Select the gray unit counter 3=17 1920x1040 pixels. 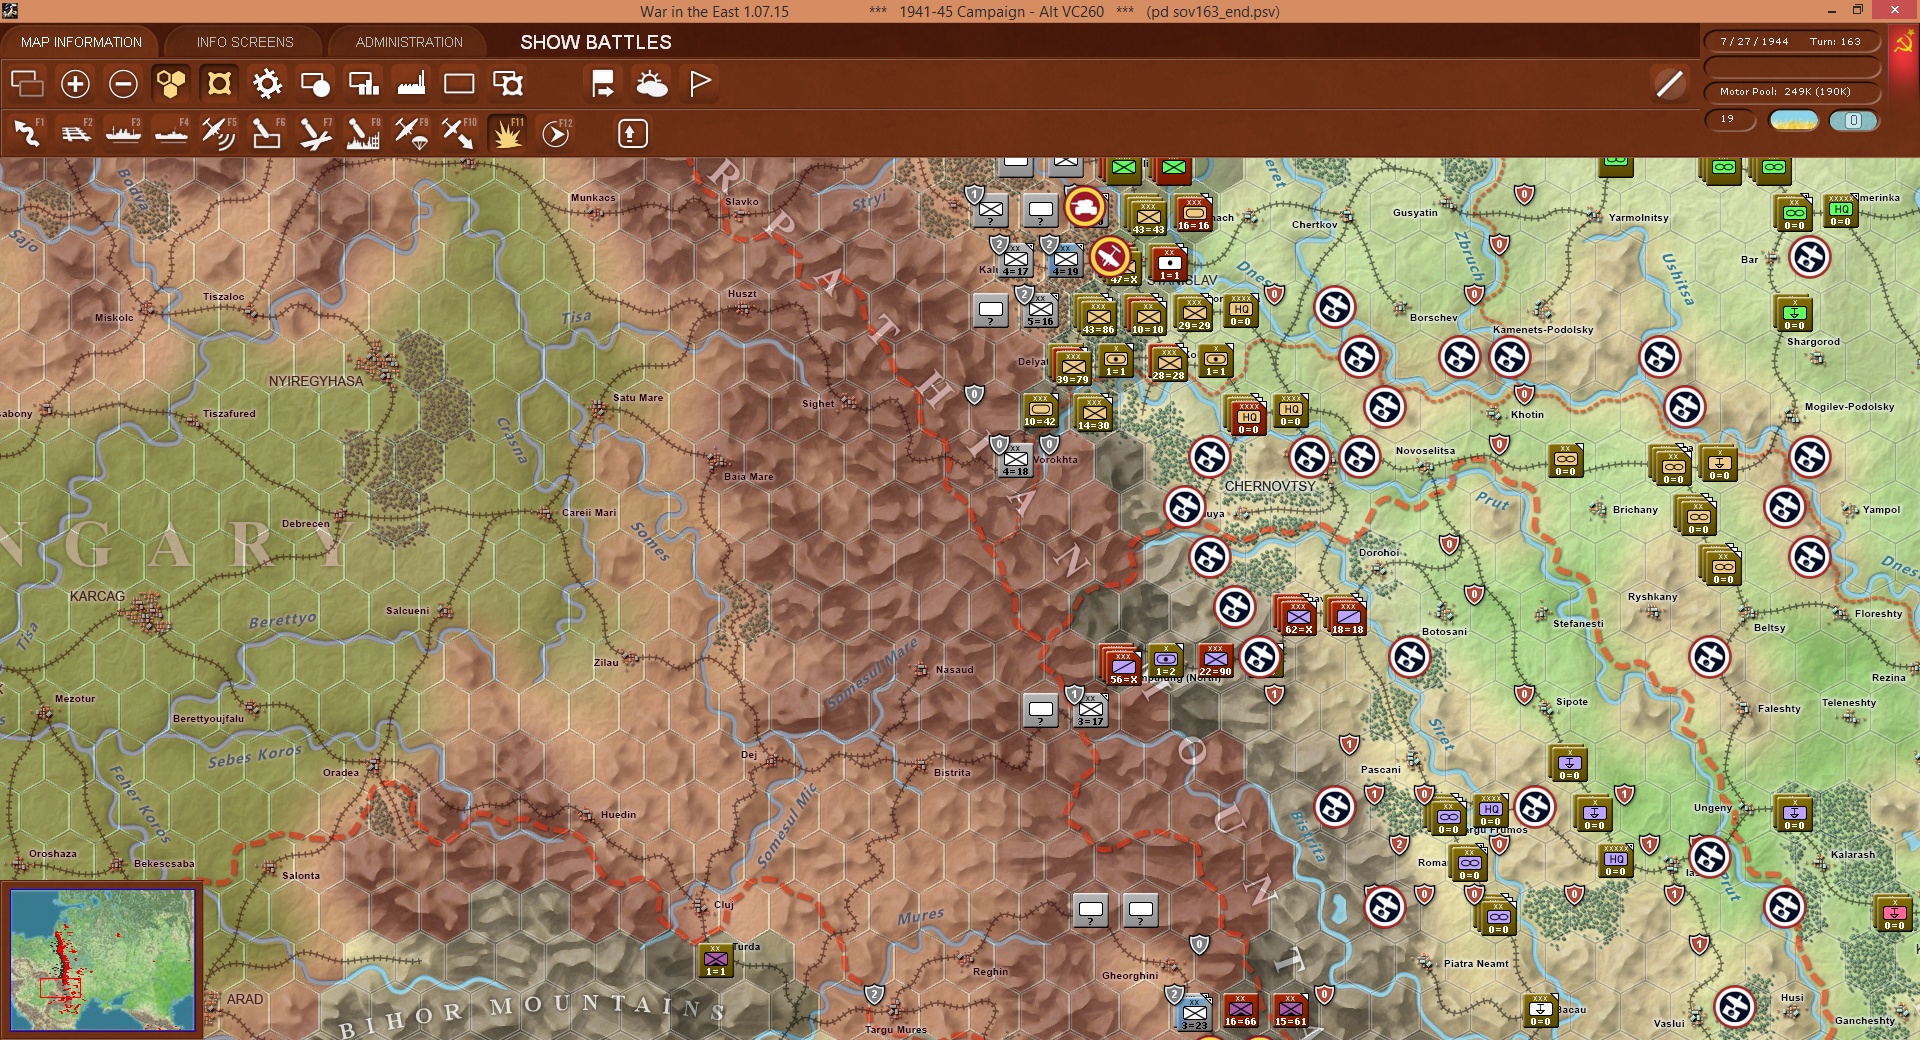[x=1090, y=709]
